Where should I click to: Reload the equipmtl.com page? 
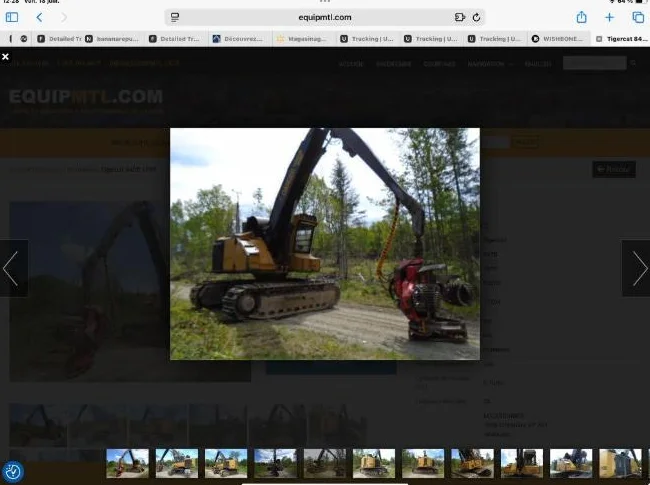point(476,17)
